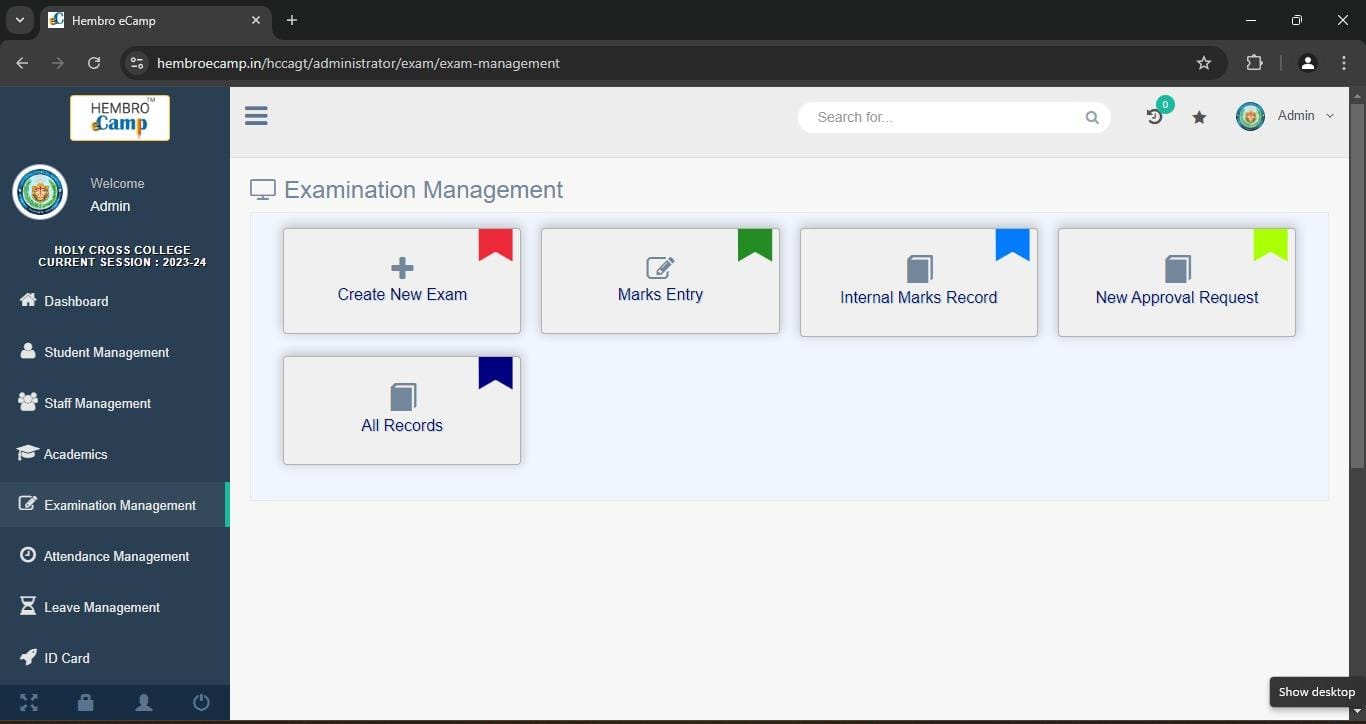Reload the page with browser refresh
1366x724 pixels.
pyautogui.click(x=94, y=63)
